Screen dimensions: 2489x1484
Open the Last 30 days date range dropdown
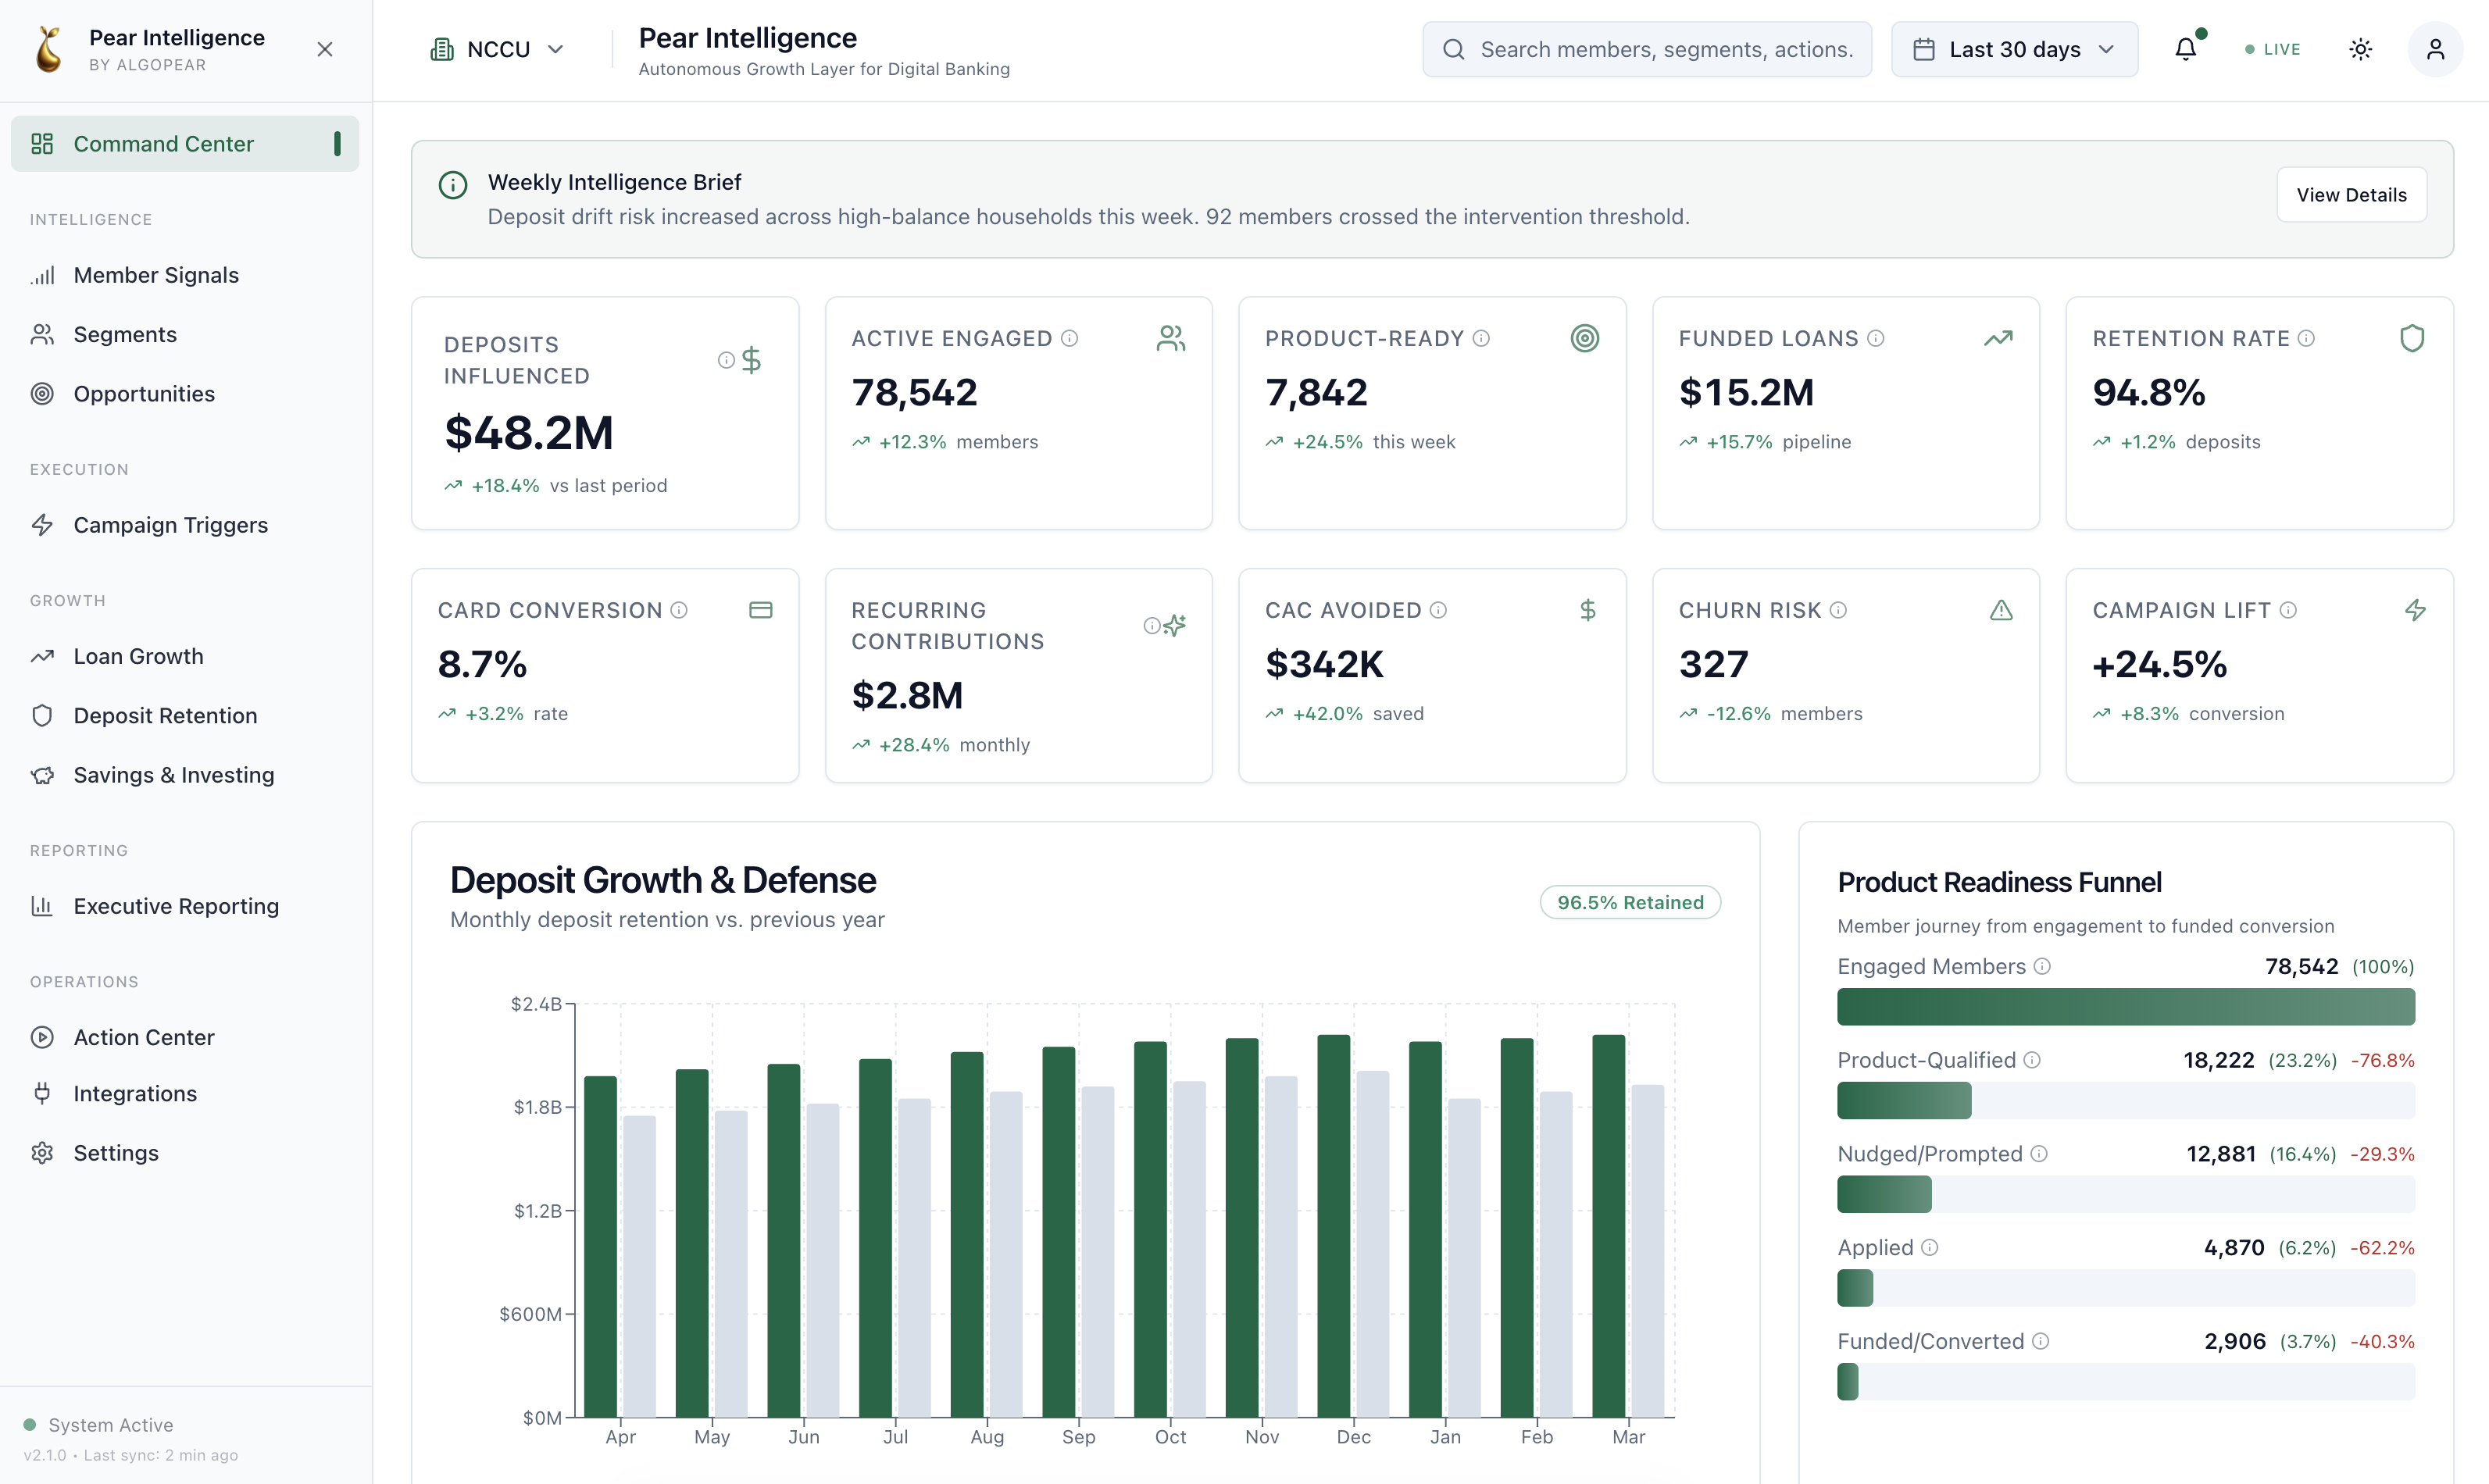coord(2014,49)
